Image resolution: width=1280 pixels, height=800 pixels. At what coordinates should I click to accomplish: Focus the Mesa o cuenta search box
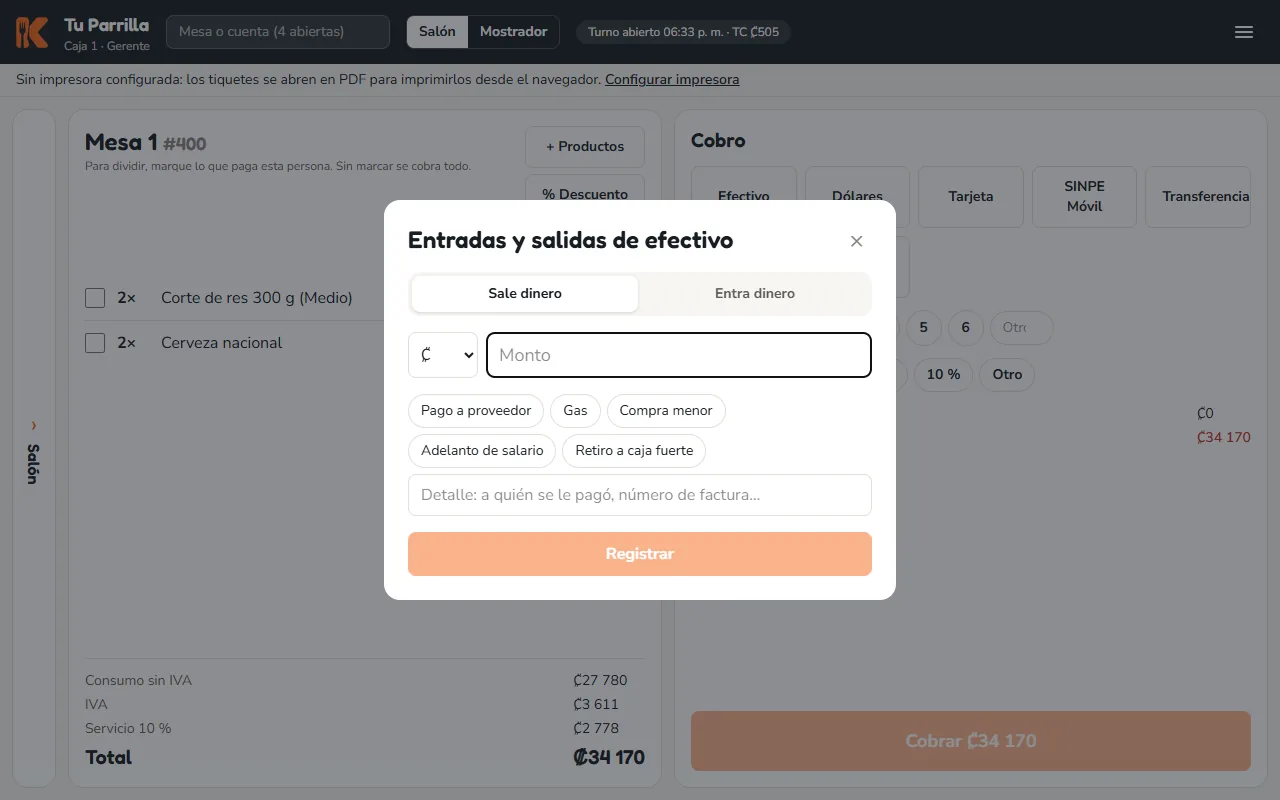(x=278, y=32)
